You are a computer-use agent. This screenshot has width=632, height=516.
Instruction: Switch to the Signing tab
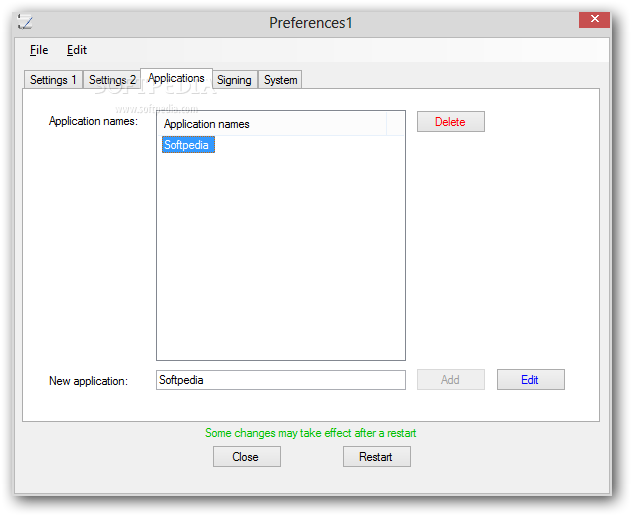pos(235,80)
